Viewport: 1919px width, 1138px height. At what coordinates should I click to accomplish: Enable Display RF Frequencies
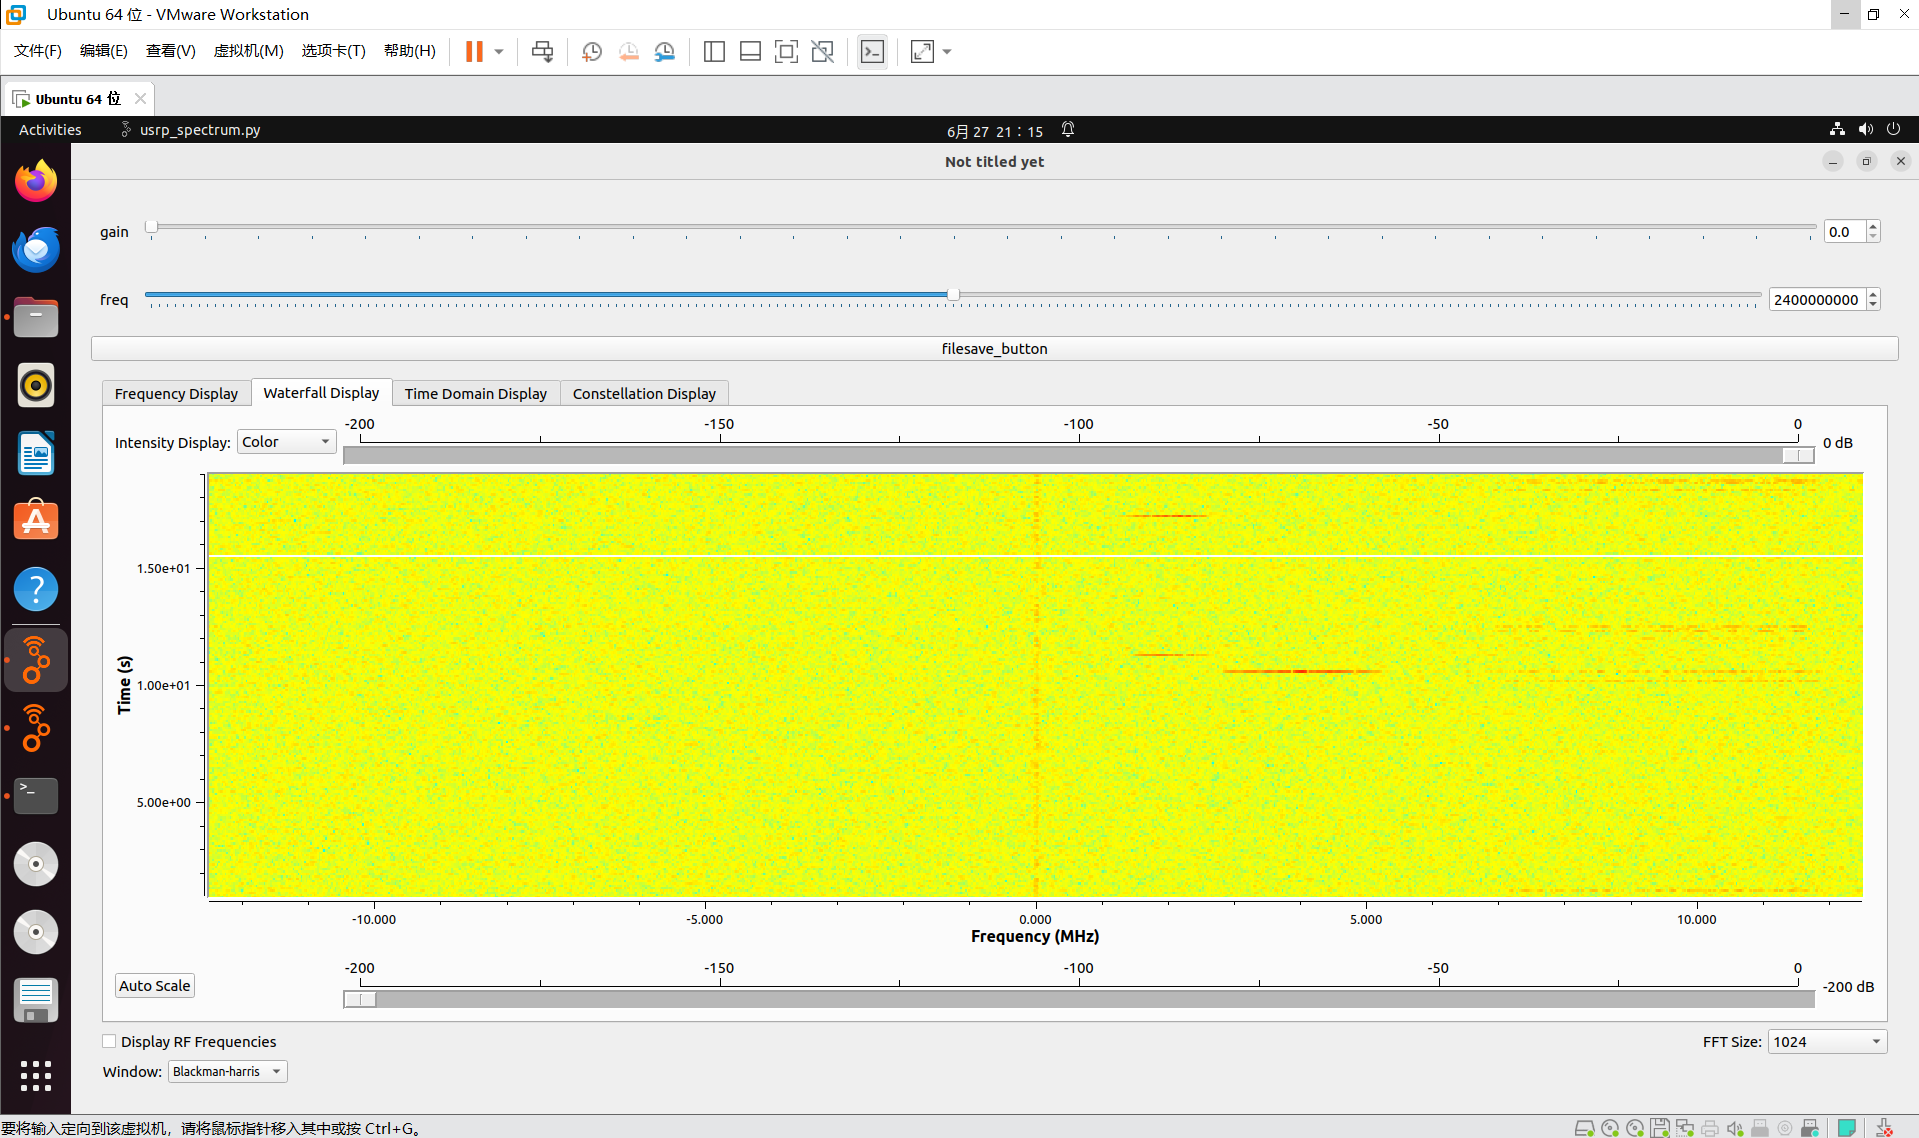(x=109, y=1041)
